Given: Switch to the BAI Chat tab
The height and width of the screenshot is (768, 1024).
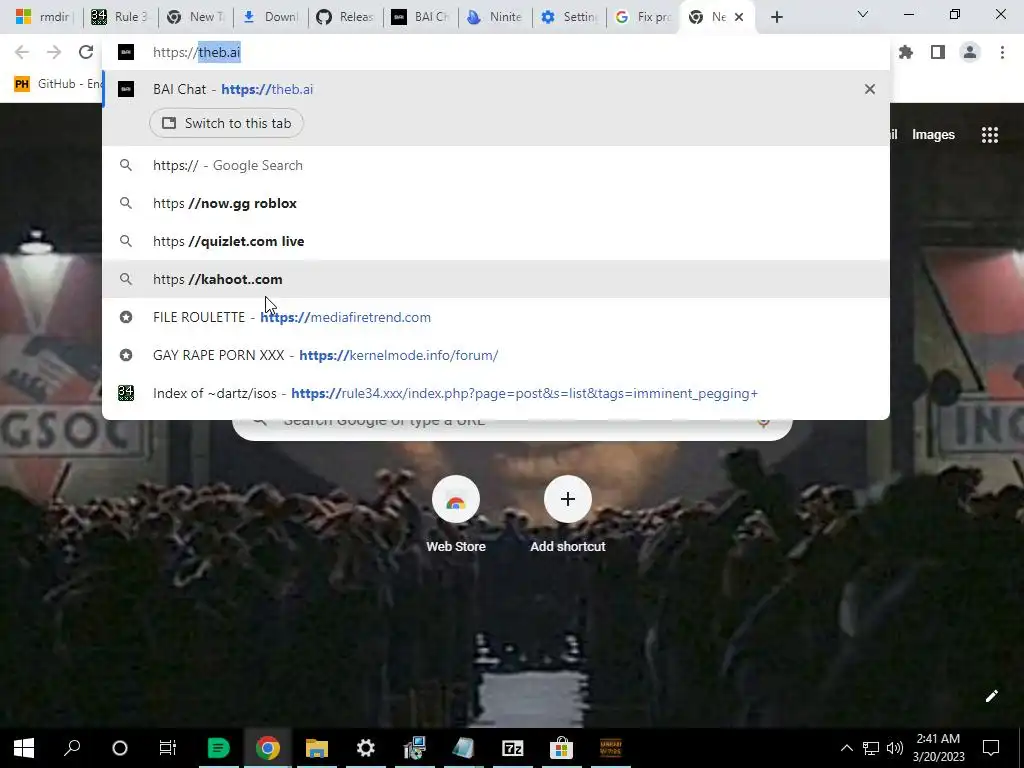Looking at the screenshot, I should pos(419,17).
